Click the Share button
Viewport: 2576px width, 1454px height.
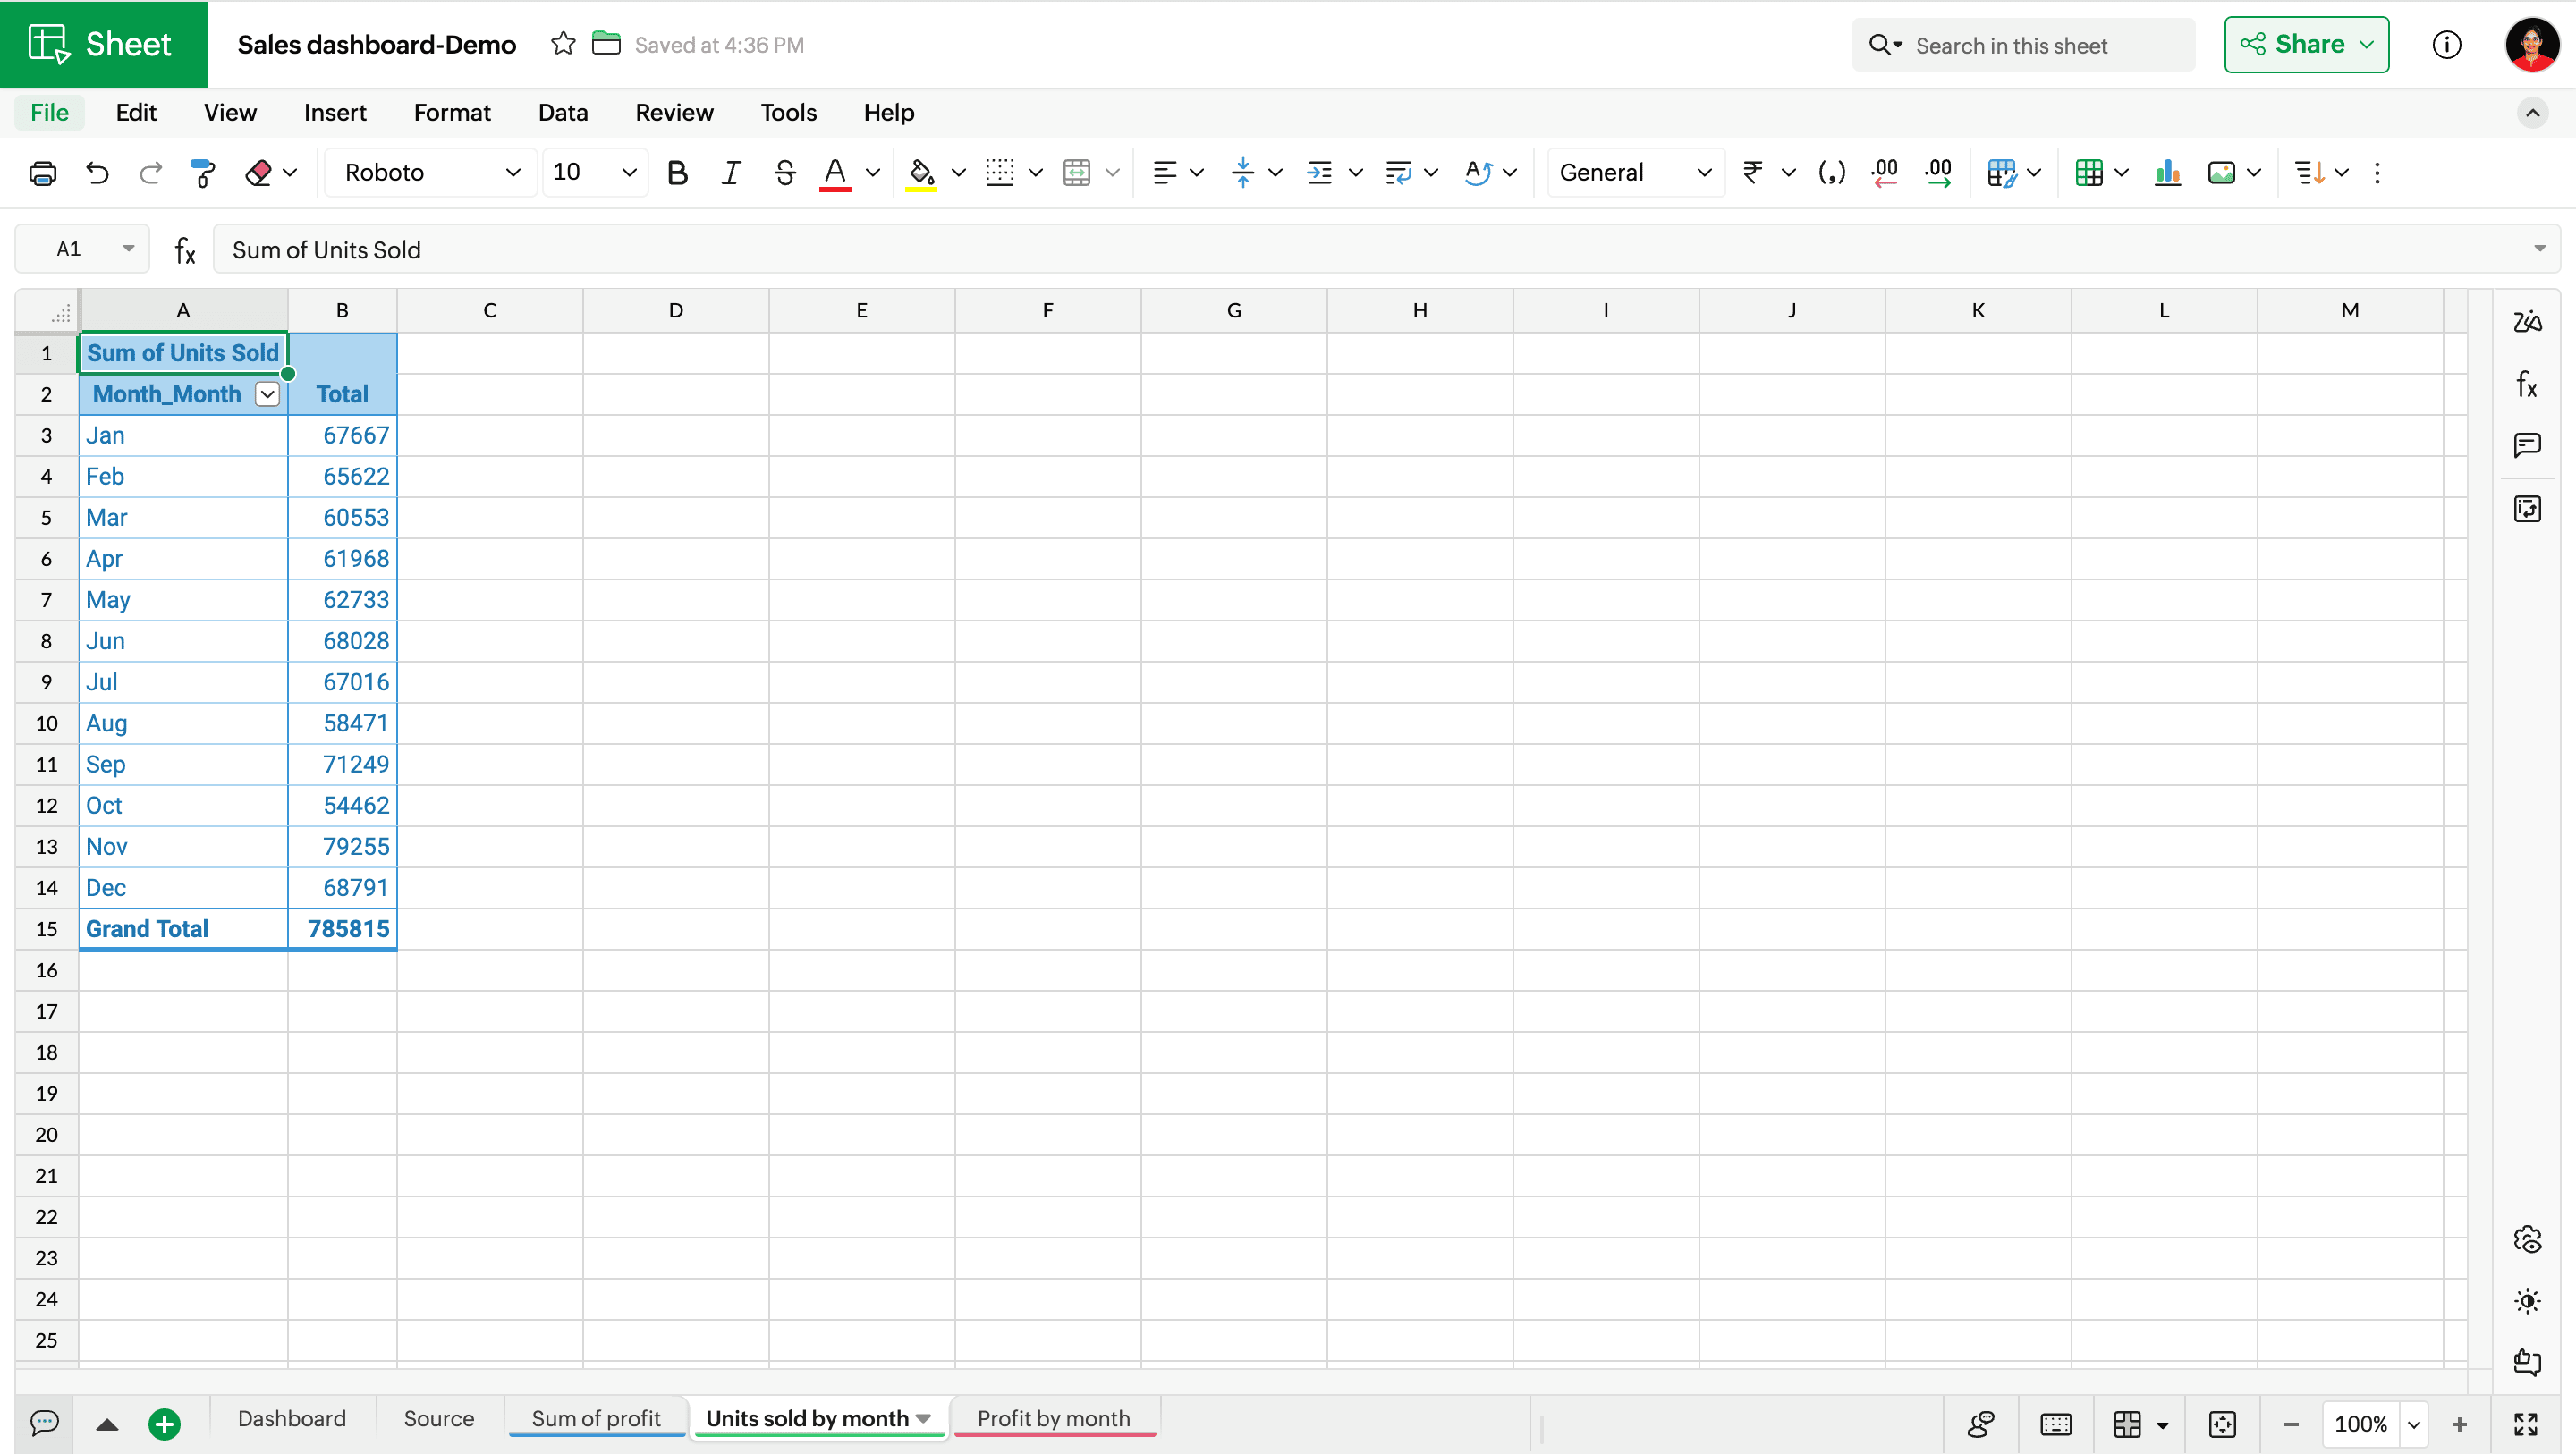click(2306, 44)
